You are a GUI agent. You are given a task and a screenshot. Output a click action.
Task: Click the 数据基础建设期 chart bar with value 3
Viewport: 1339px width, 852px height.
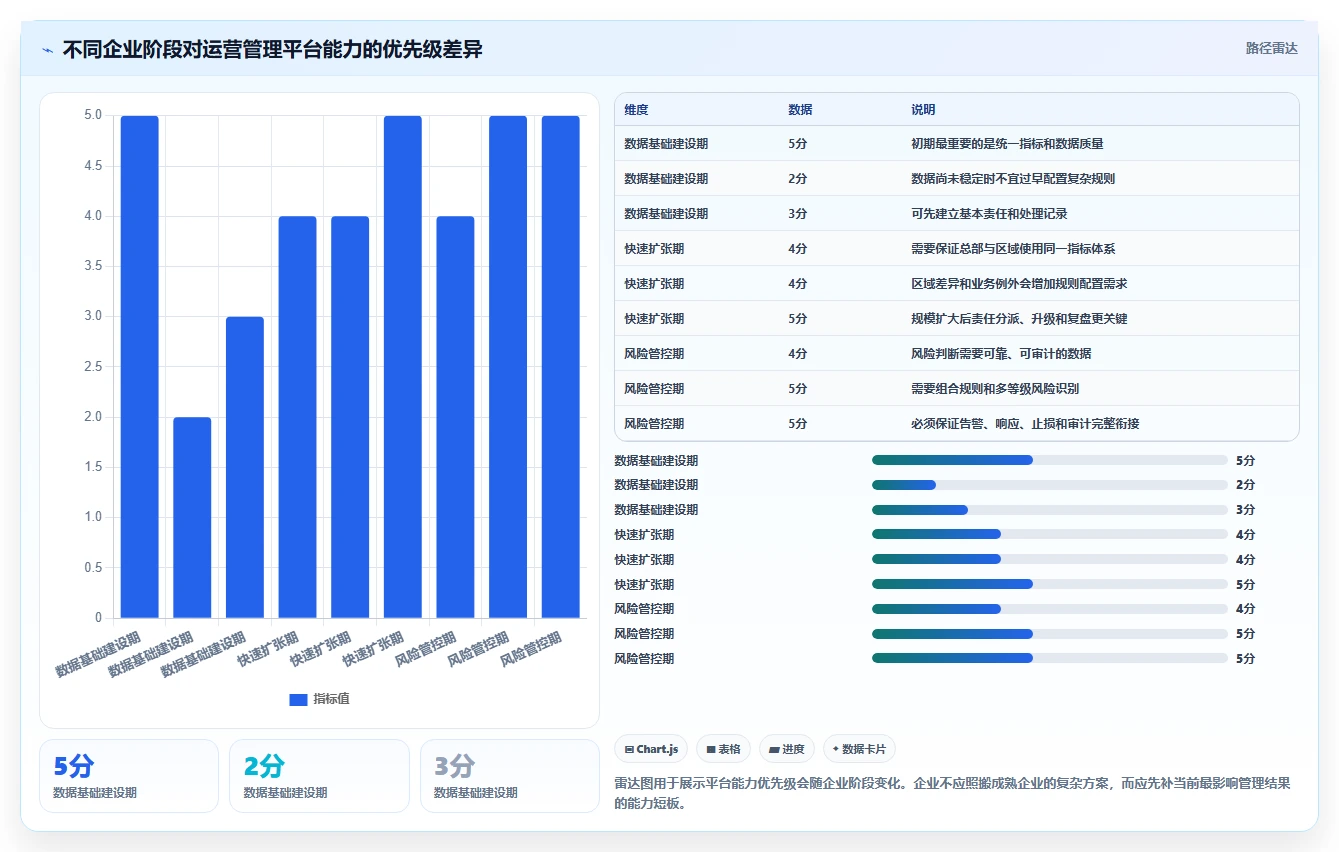[x=245, y=467]
